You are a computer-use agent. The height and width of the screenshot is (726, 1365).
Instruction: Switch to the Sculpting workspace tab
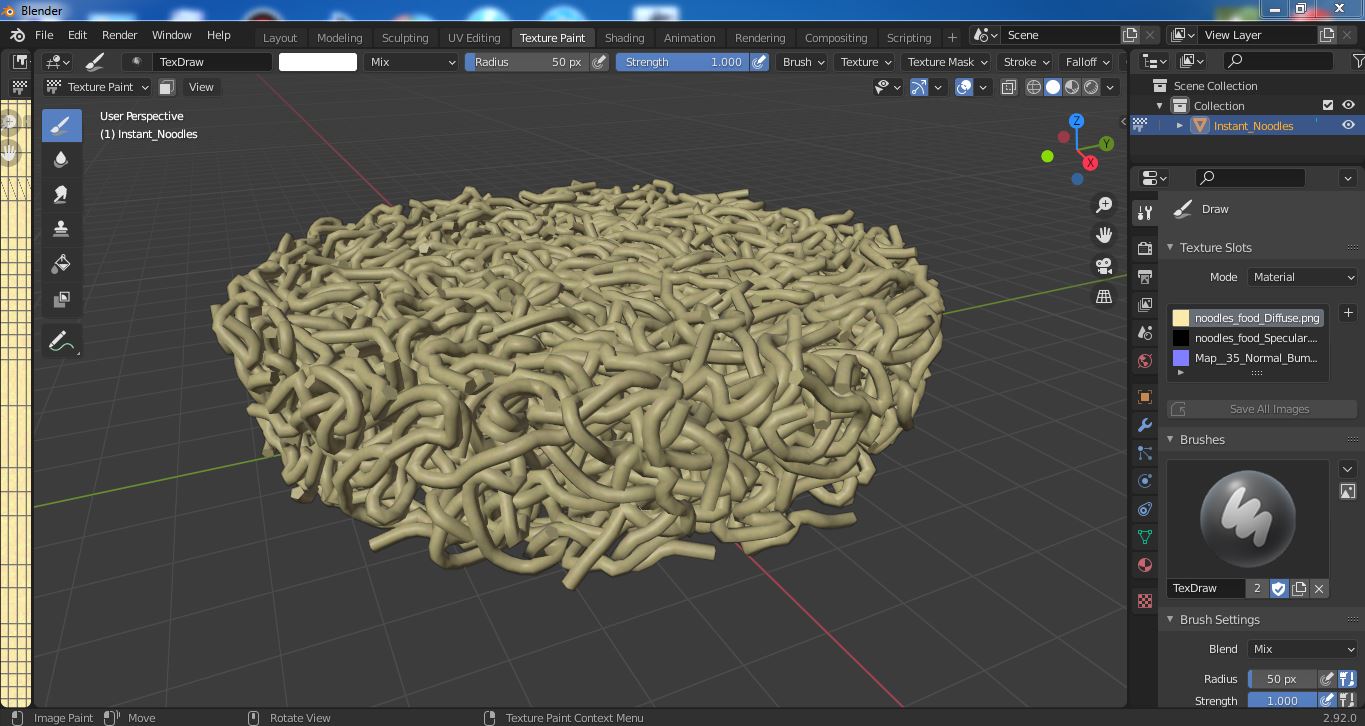[405, 38]
